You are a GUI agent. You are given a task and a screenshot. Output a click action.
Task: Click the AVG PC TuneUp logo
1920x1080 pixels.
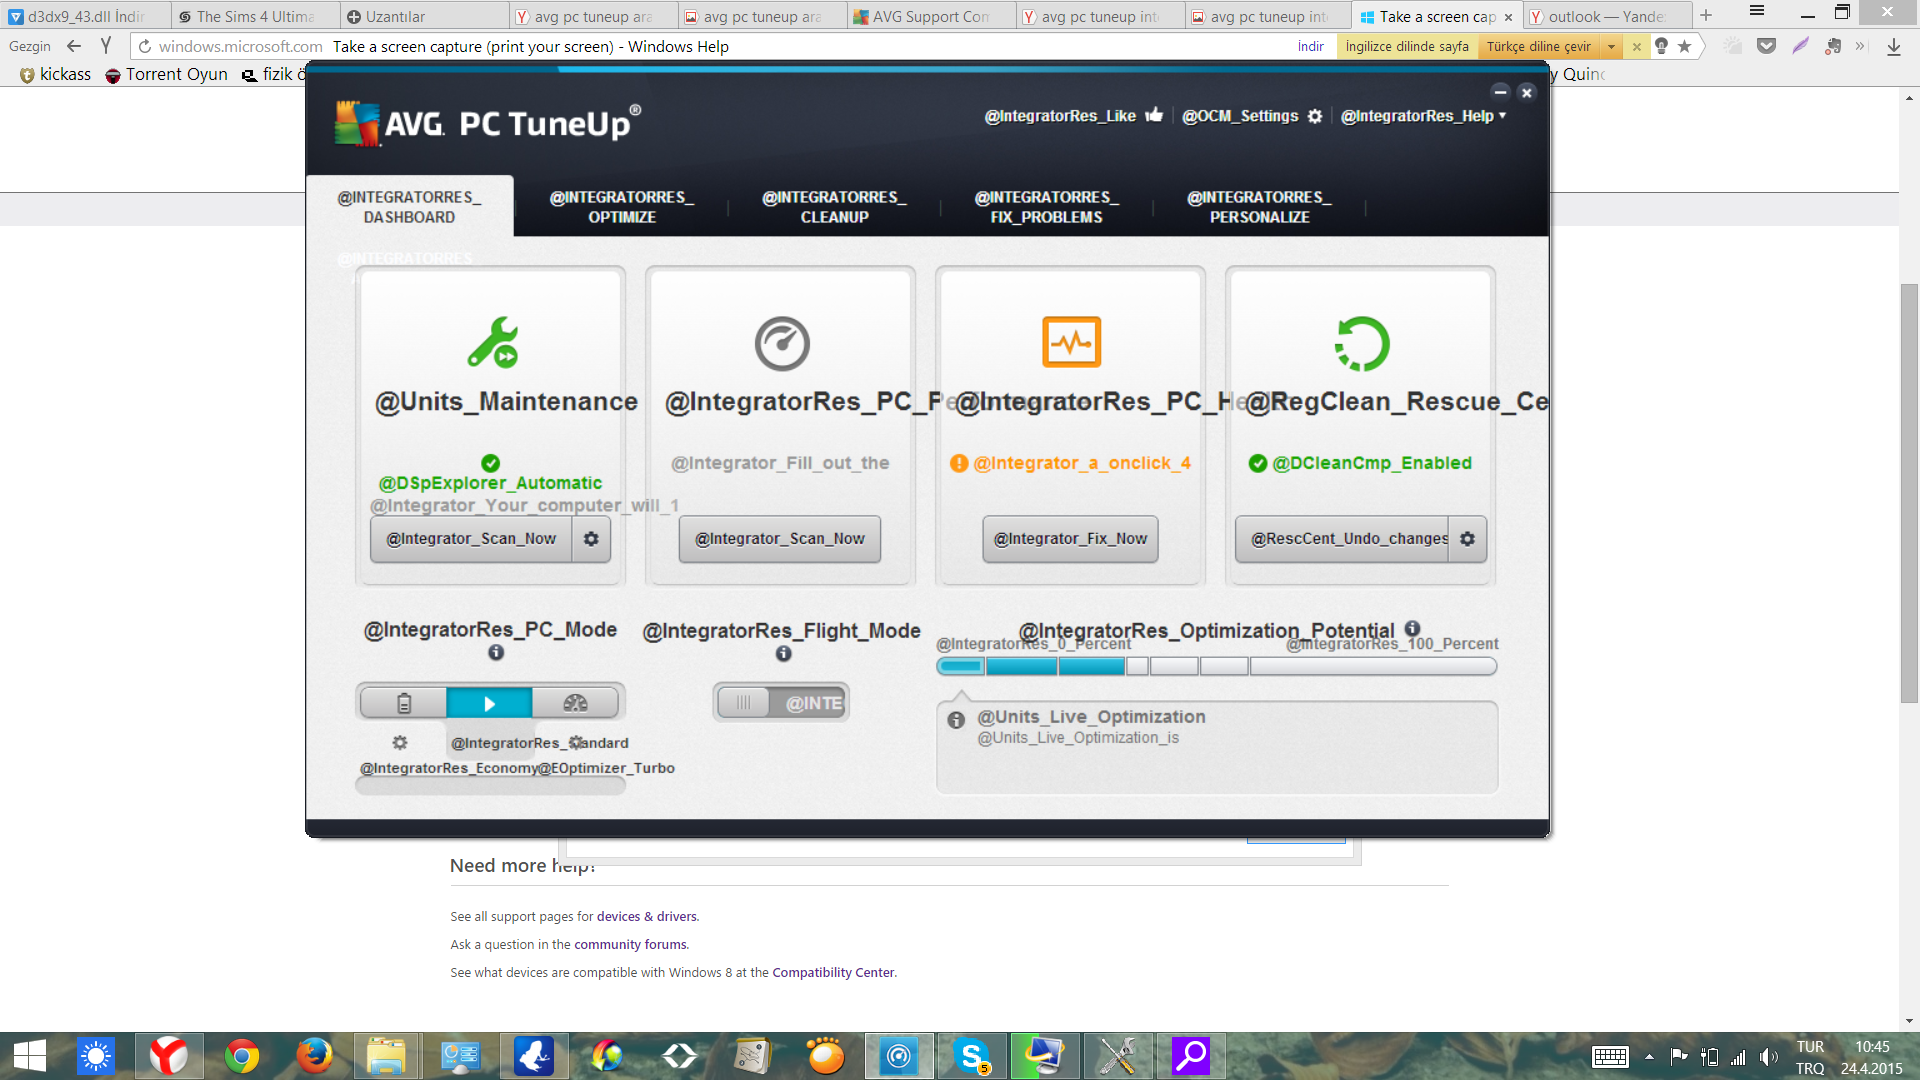pyautogui.click(x=488, y=124)
